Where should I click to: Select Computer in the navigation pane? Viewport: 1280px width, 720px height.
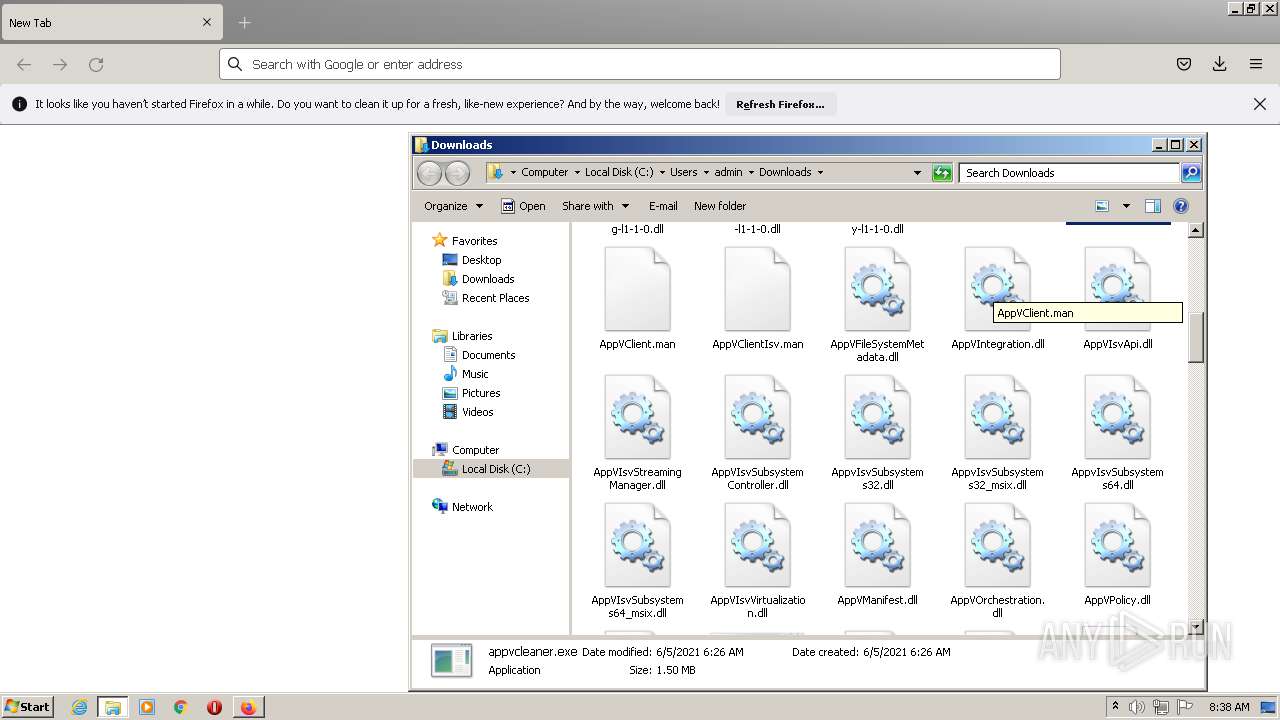coord(475,450)
